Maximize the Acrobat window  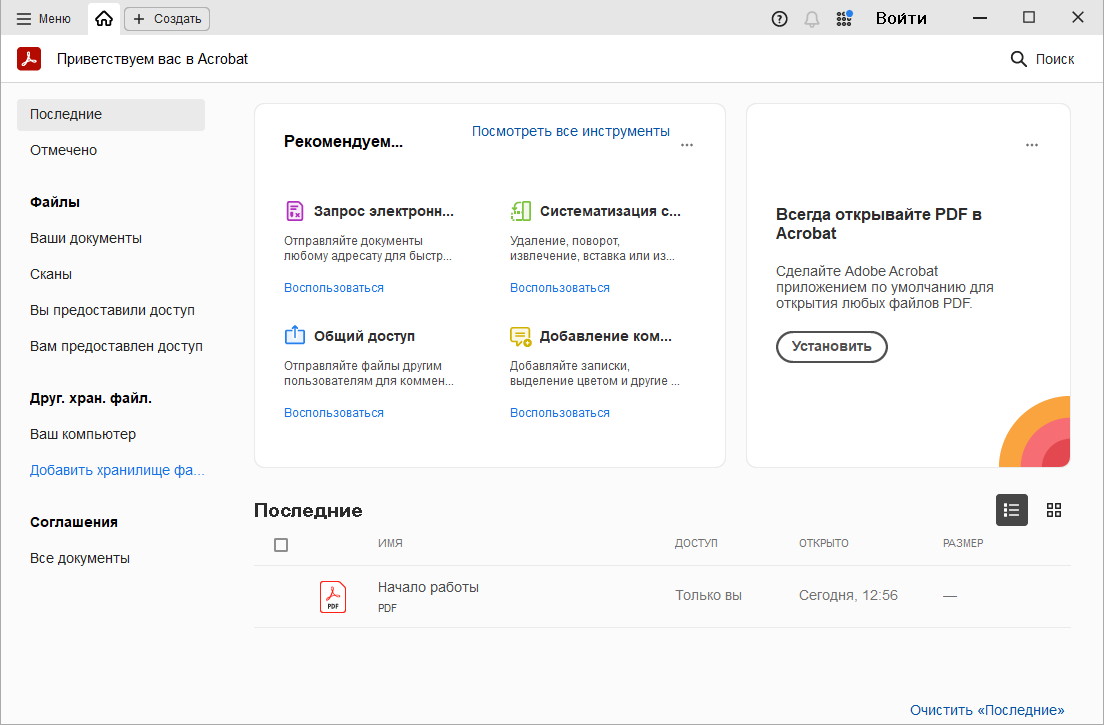(x=1029, y=18)
